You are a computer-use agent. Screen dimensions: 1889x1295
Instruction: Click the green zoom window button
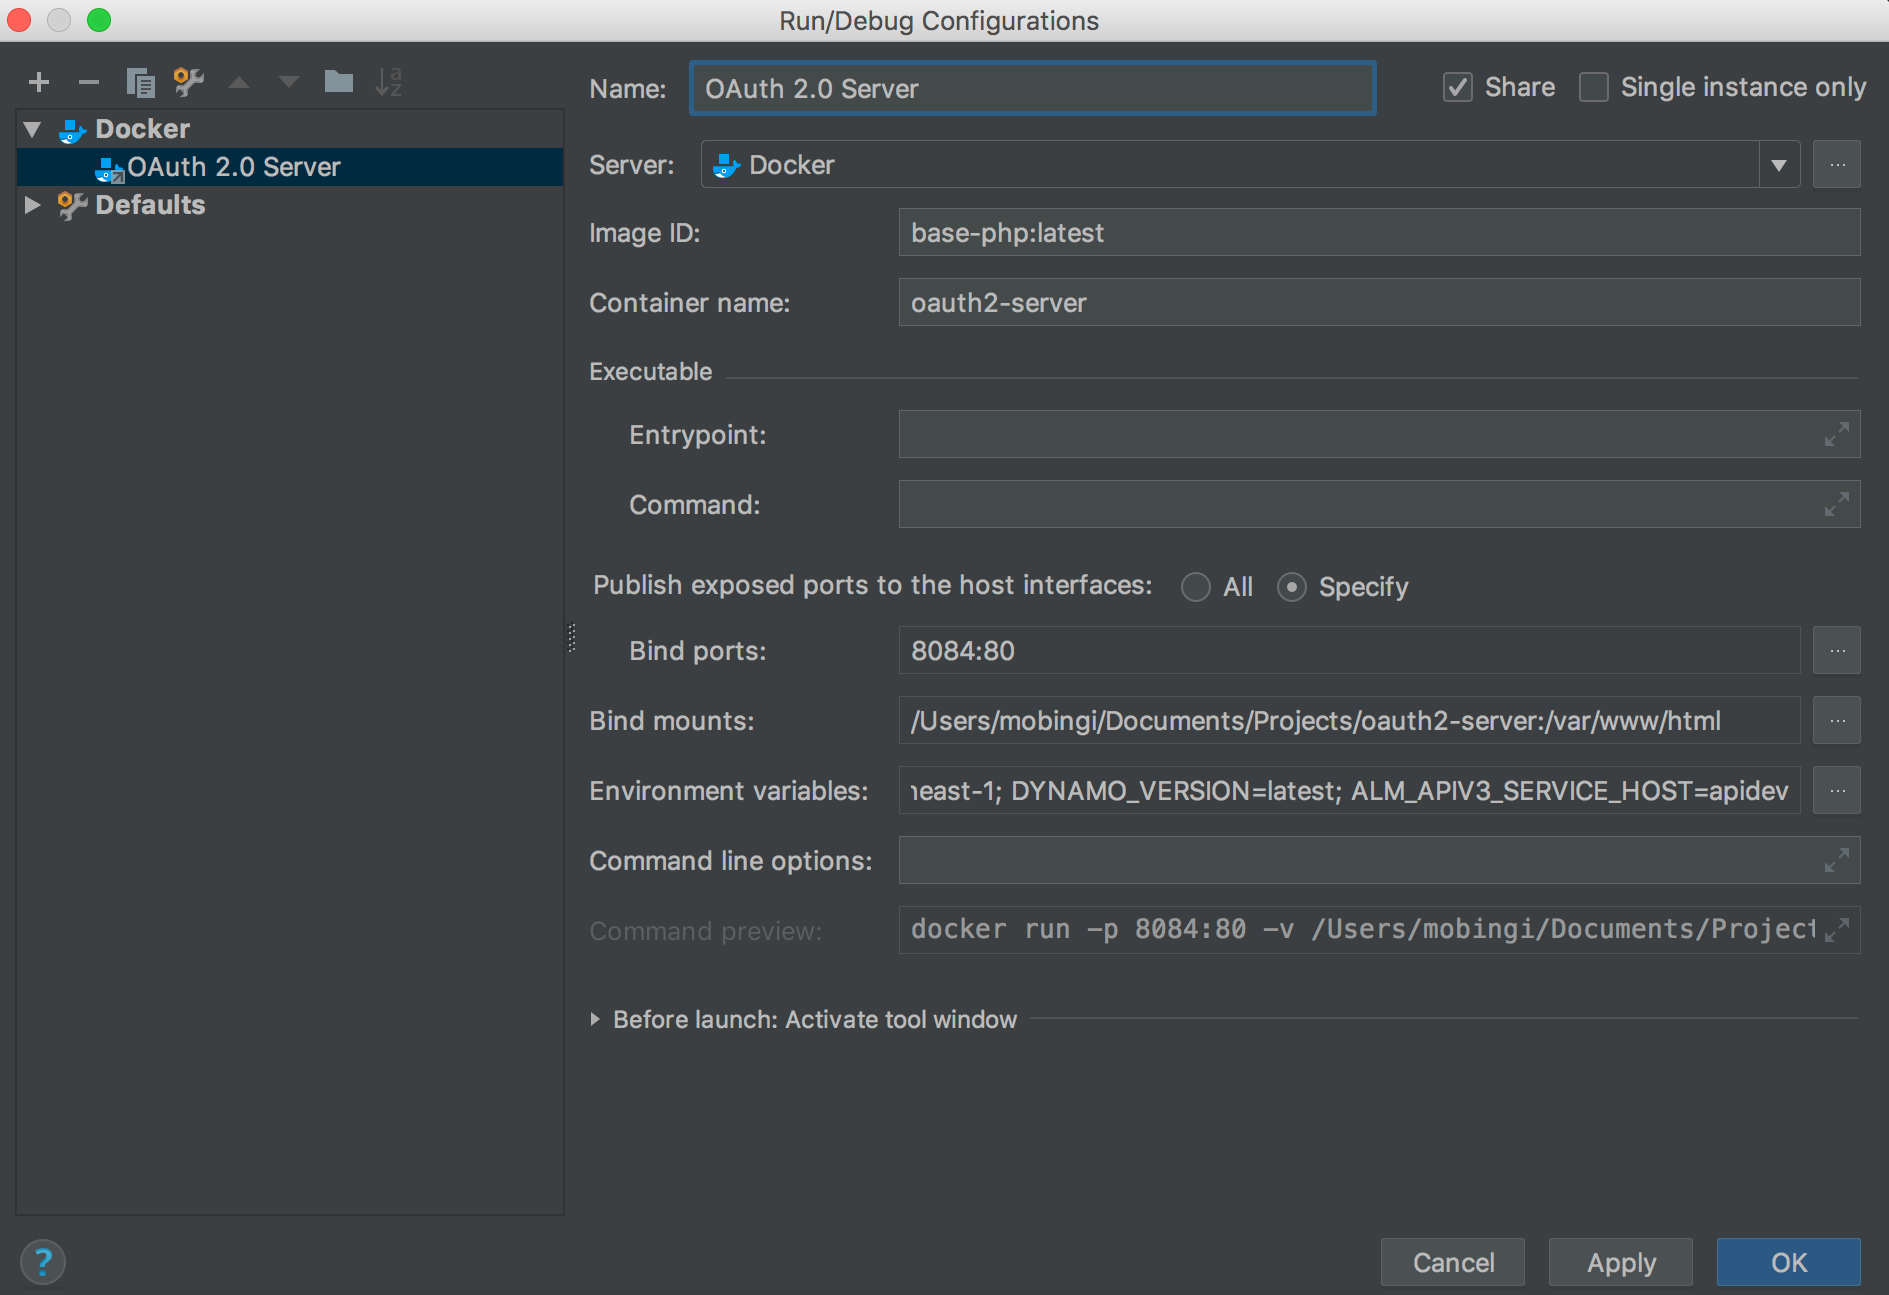99,20
